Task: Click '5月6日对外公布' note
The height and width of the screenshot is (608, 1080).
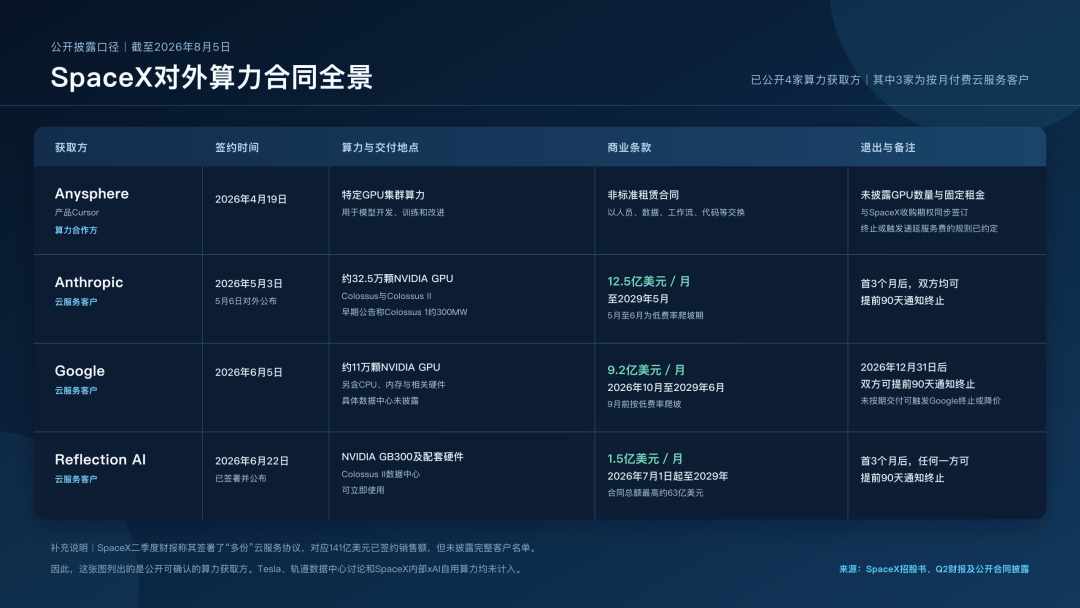Action: point(246,301)
